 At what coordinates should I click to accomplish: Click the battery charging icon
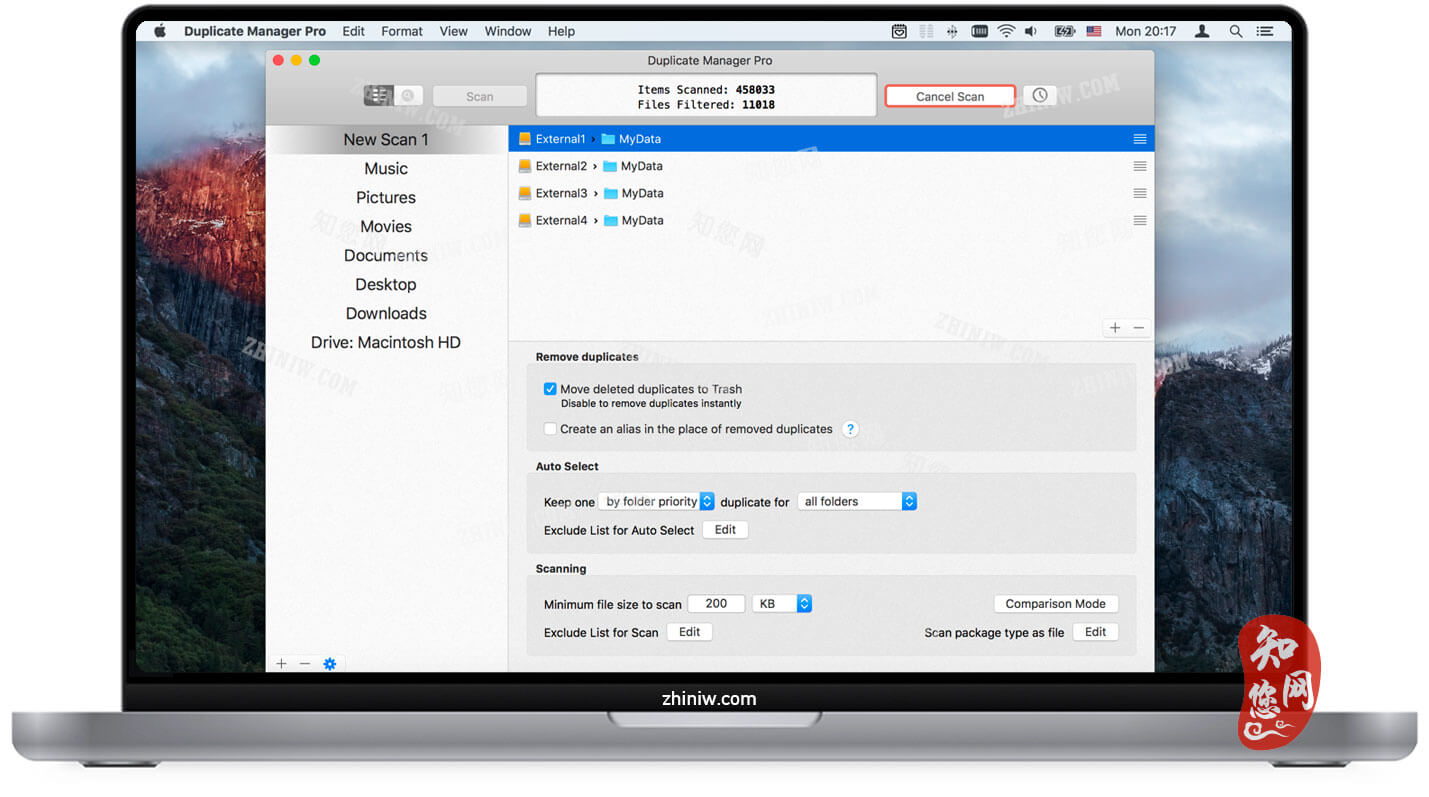point(1064,31)
